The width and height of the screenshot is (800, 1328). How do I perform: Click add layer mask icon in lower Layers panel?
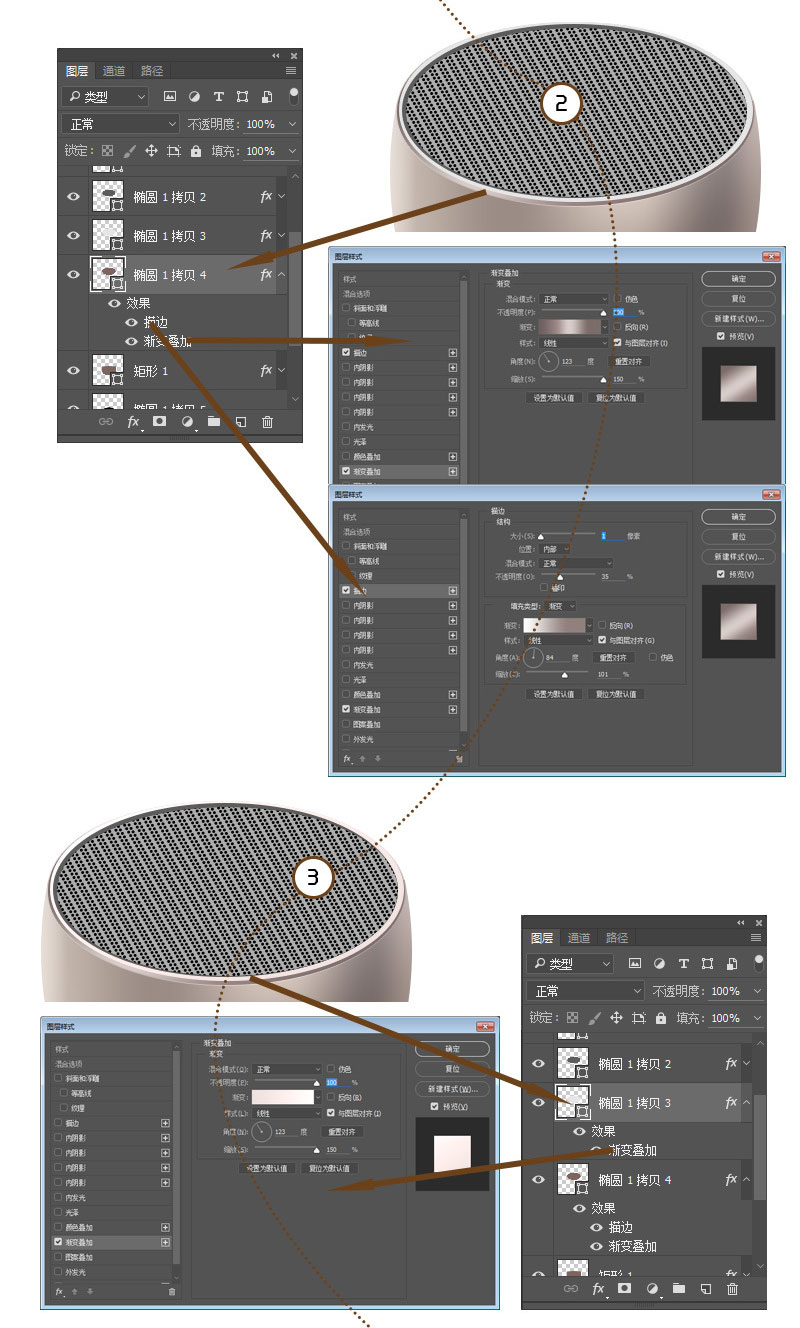point(624,1289)
